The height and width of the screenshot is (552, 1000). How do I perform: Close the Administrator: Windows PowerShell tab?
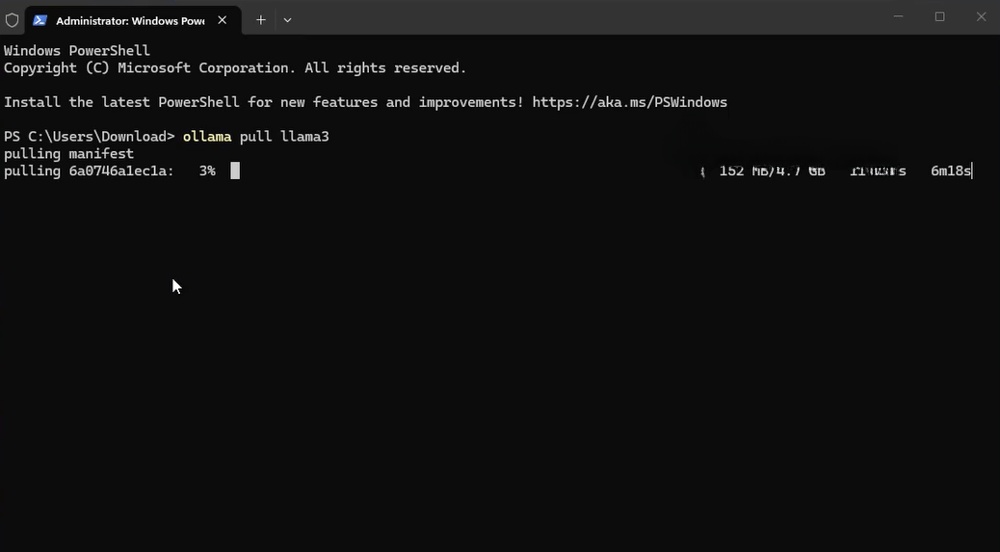(x=222, y=20)
